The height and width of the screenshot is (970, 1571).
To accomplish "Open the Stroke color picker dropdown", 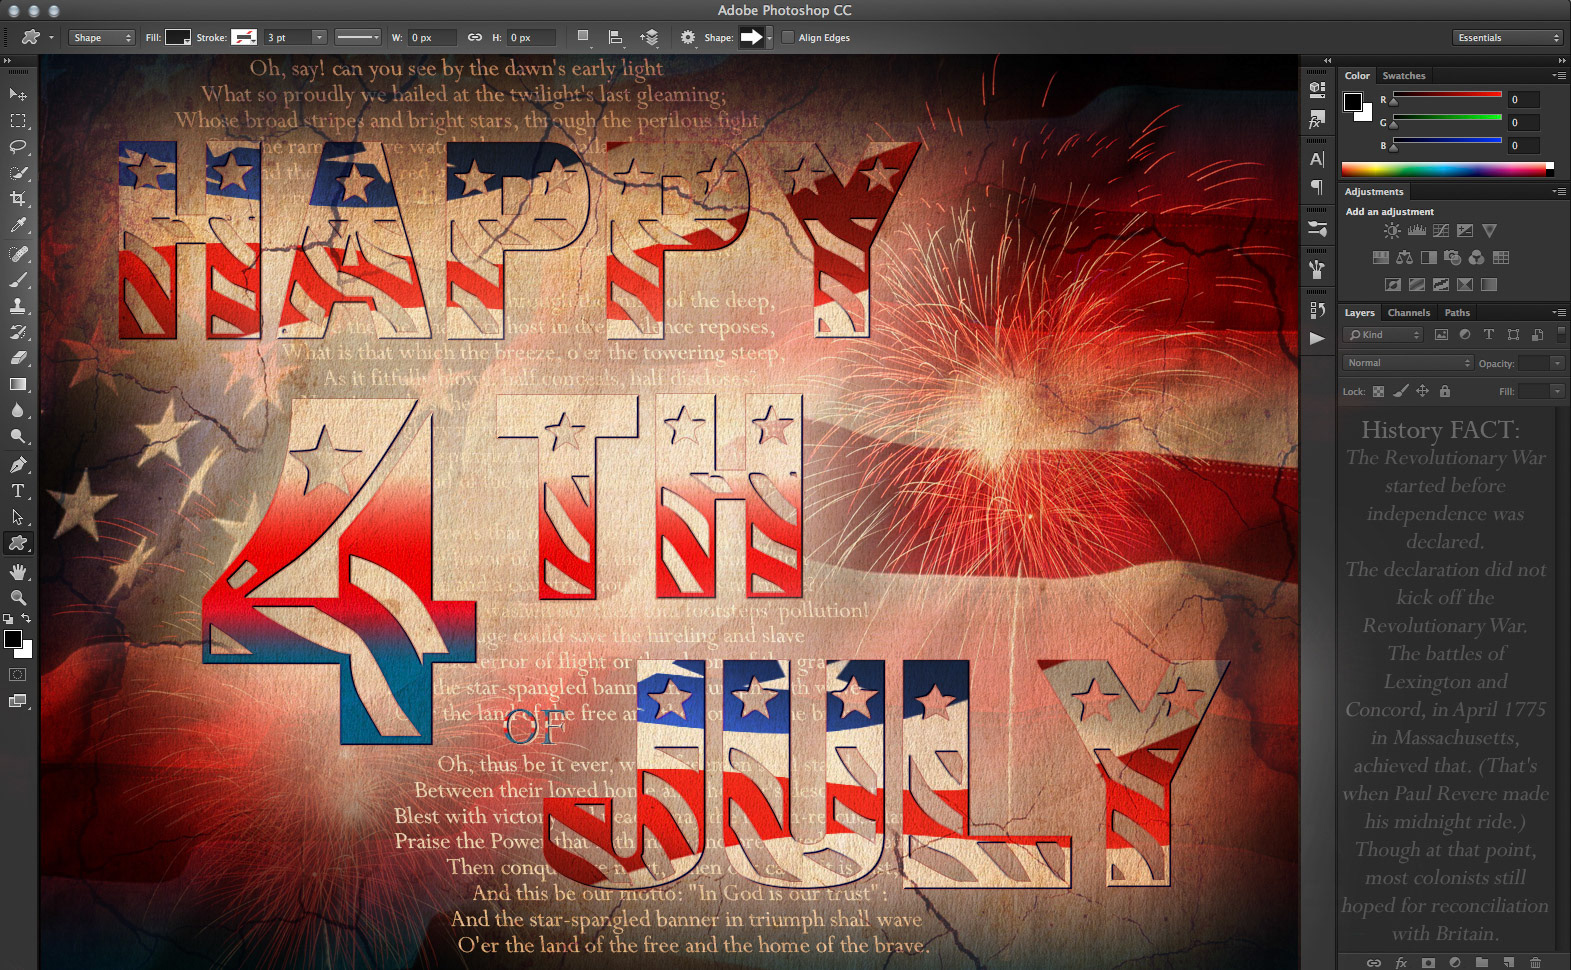I will [x=244, y=38].
